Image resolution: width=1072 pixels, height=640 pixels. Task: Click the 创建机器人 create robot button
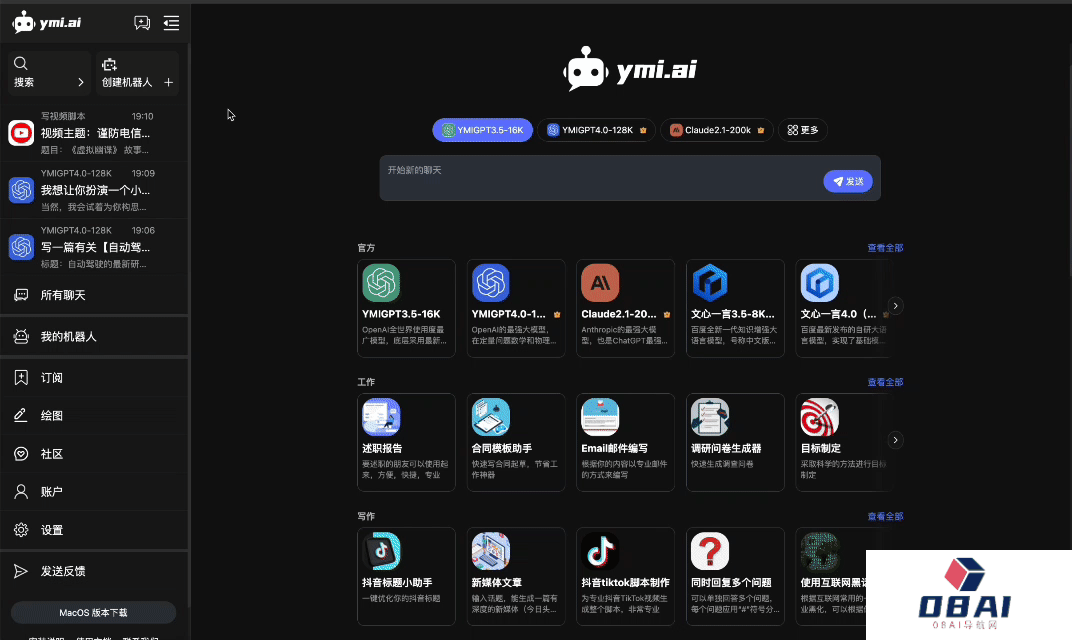tap(137, 72)
